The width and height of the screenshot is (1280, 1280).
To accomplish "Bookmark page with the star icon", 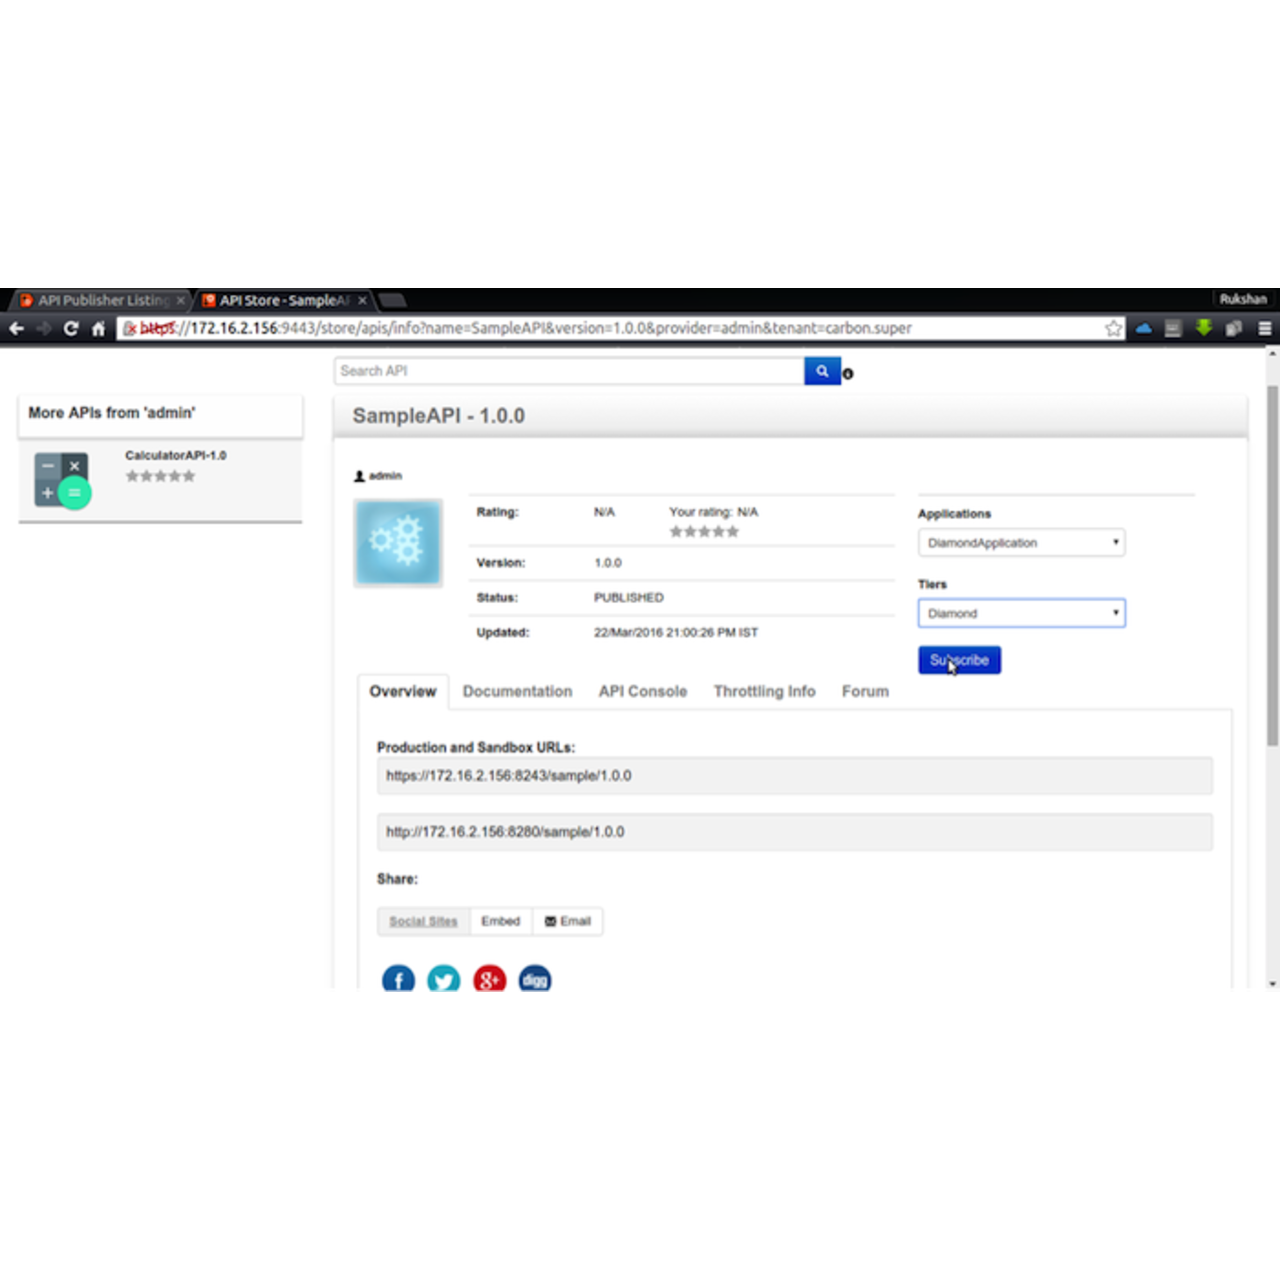I will (x=1113, y=328).
